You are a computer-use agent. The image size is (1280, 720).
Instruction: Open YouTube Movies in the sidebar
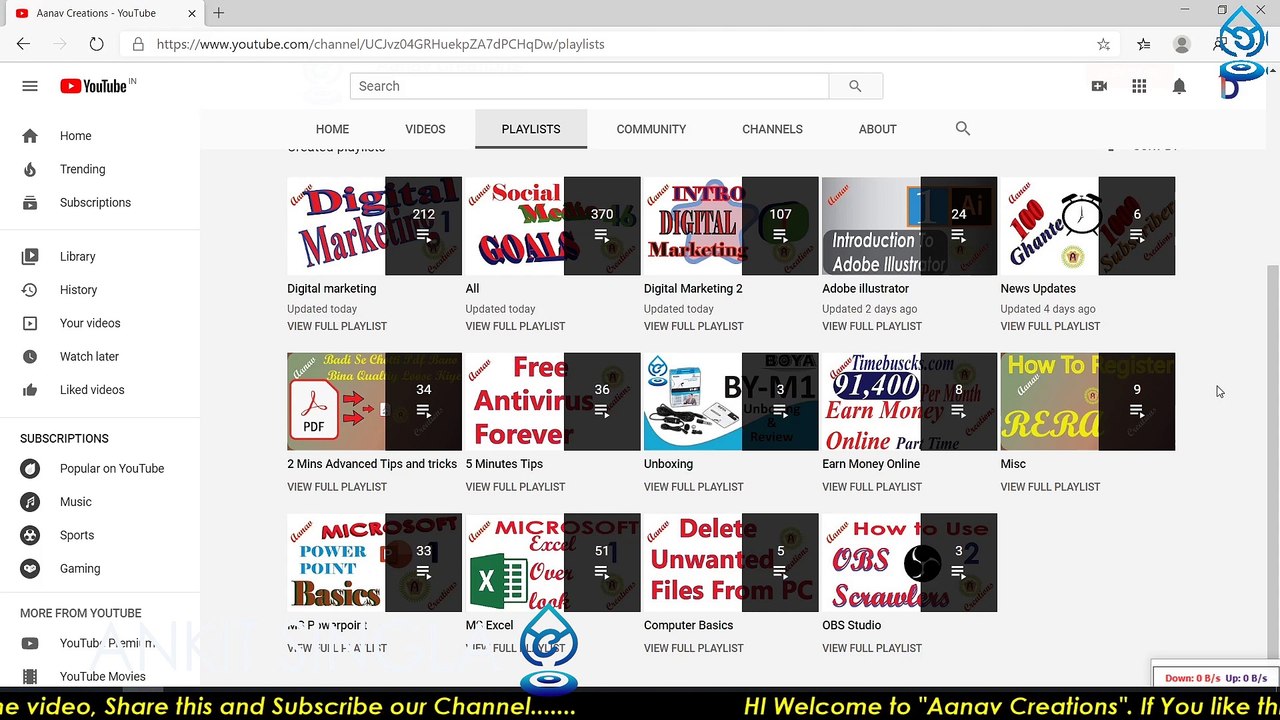[x=102, y=677]
